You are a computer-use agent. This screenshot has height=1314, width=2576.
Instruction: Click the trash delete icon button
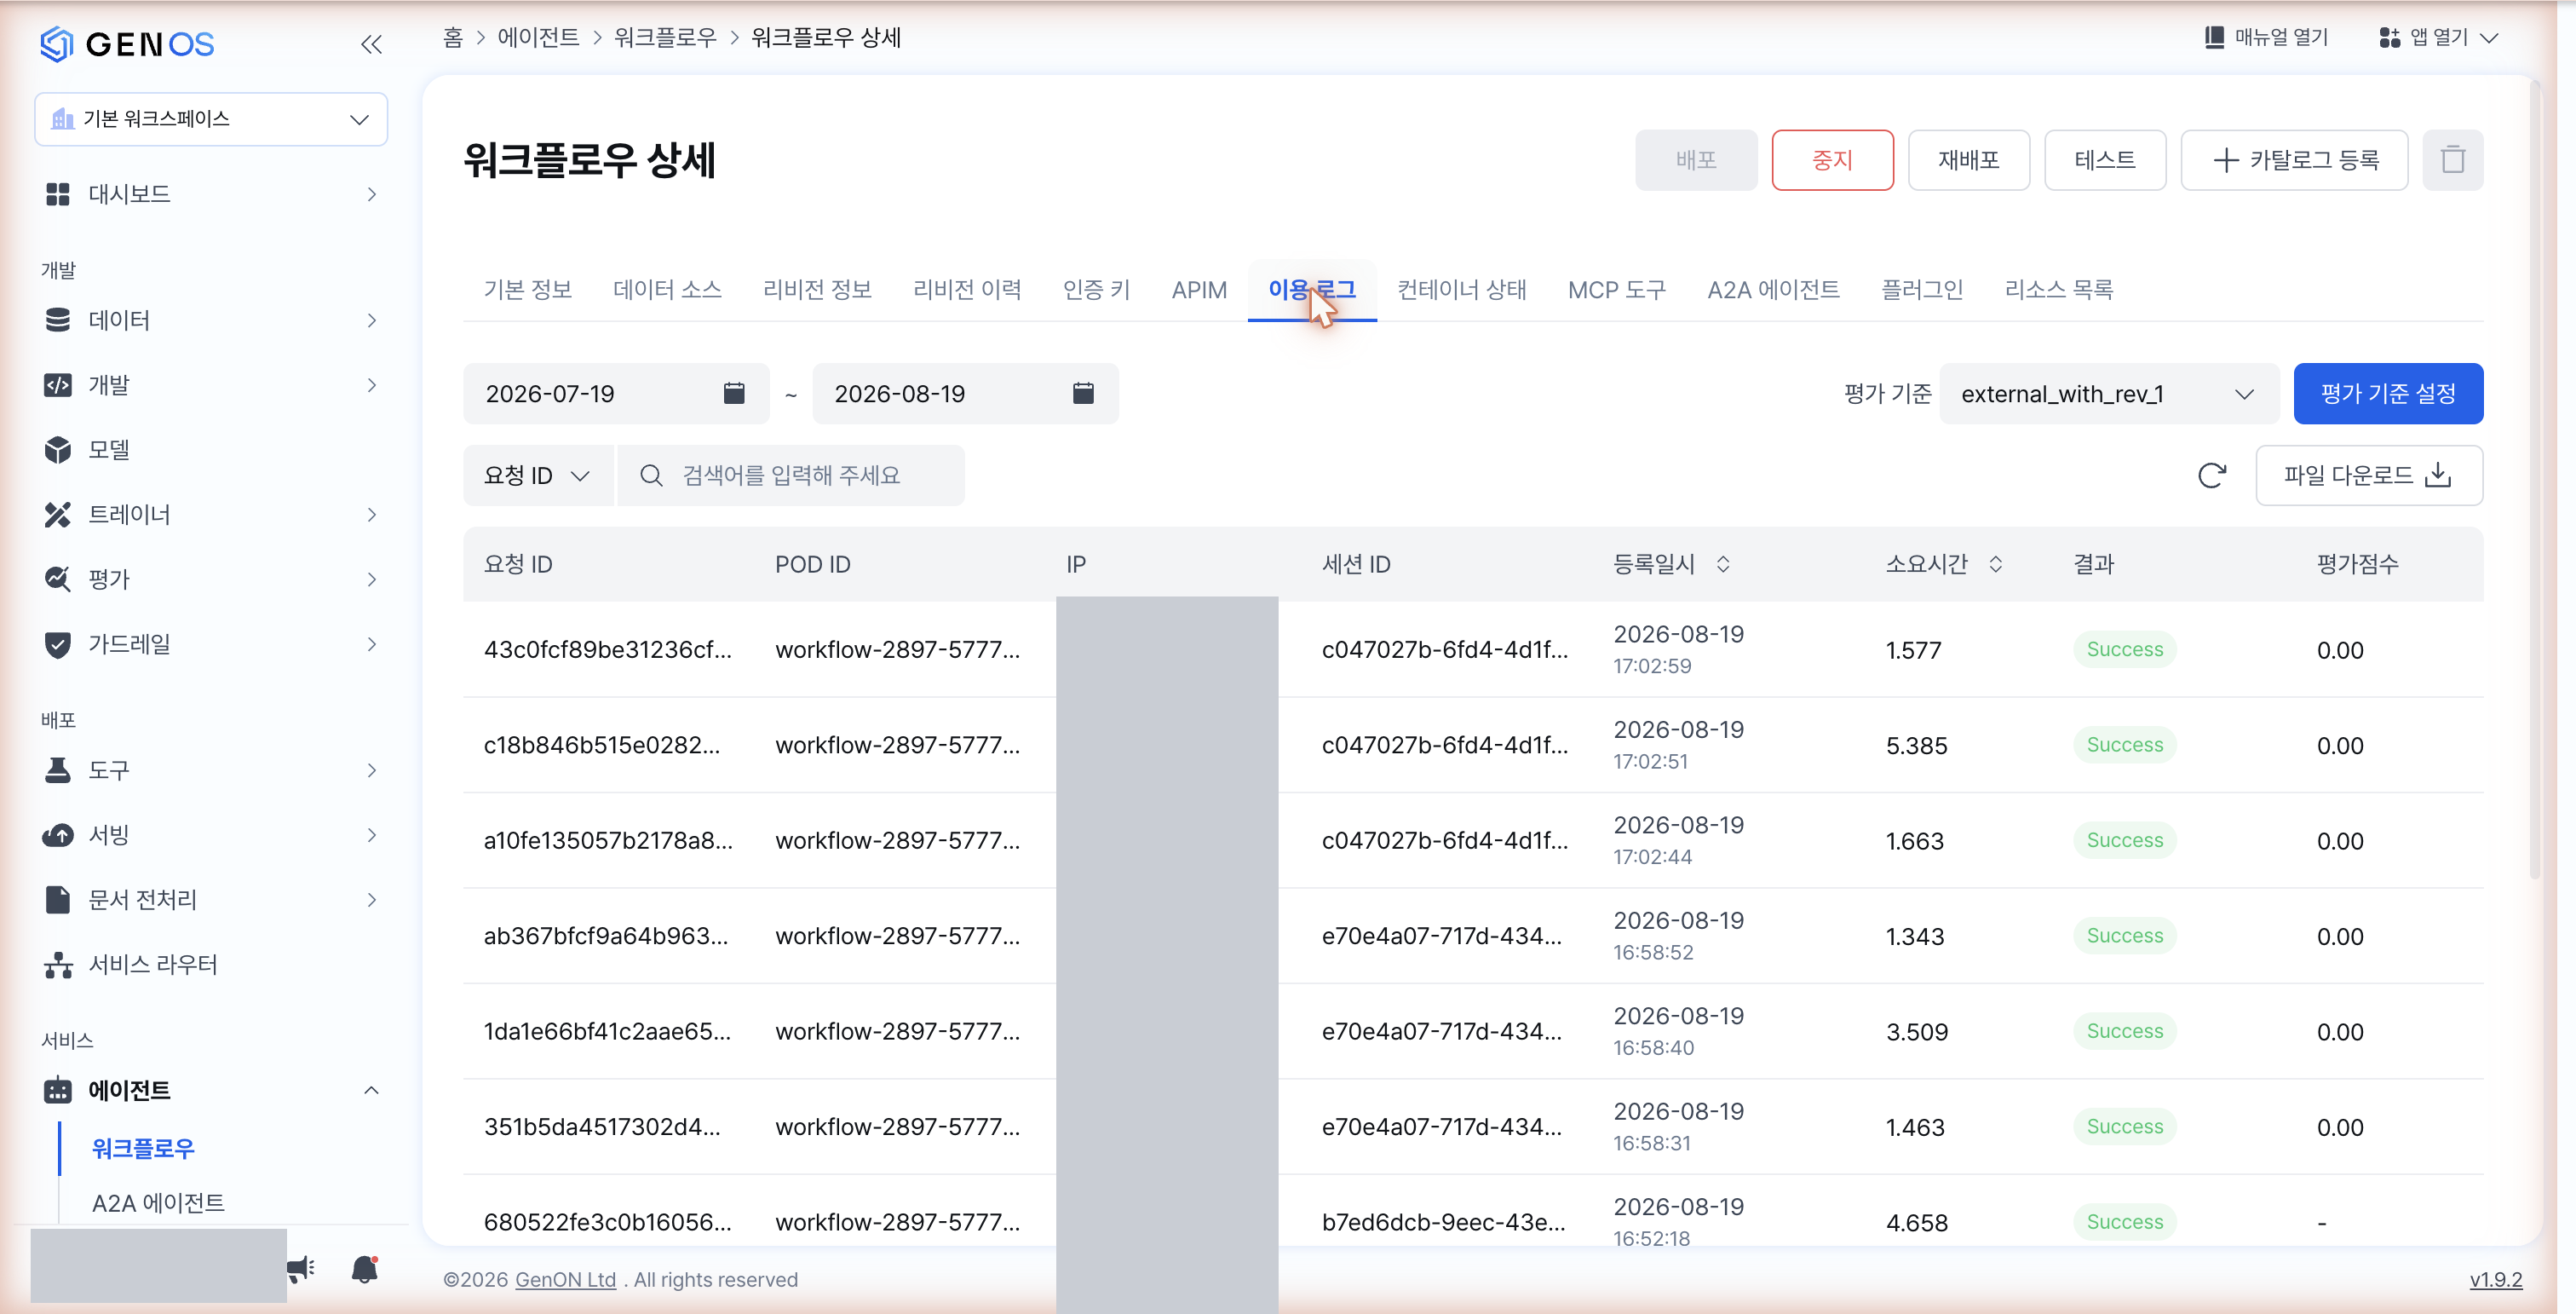(2452, 160)
